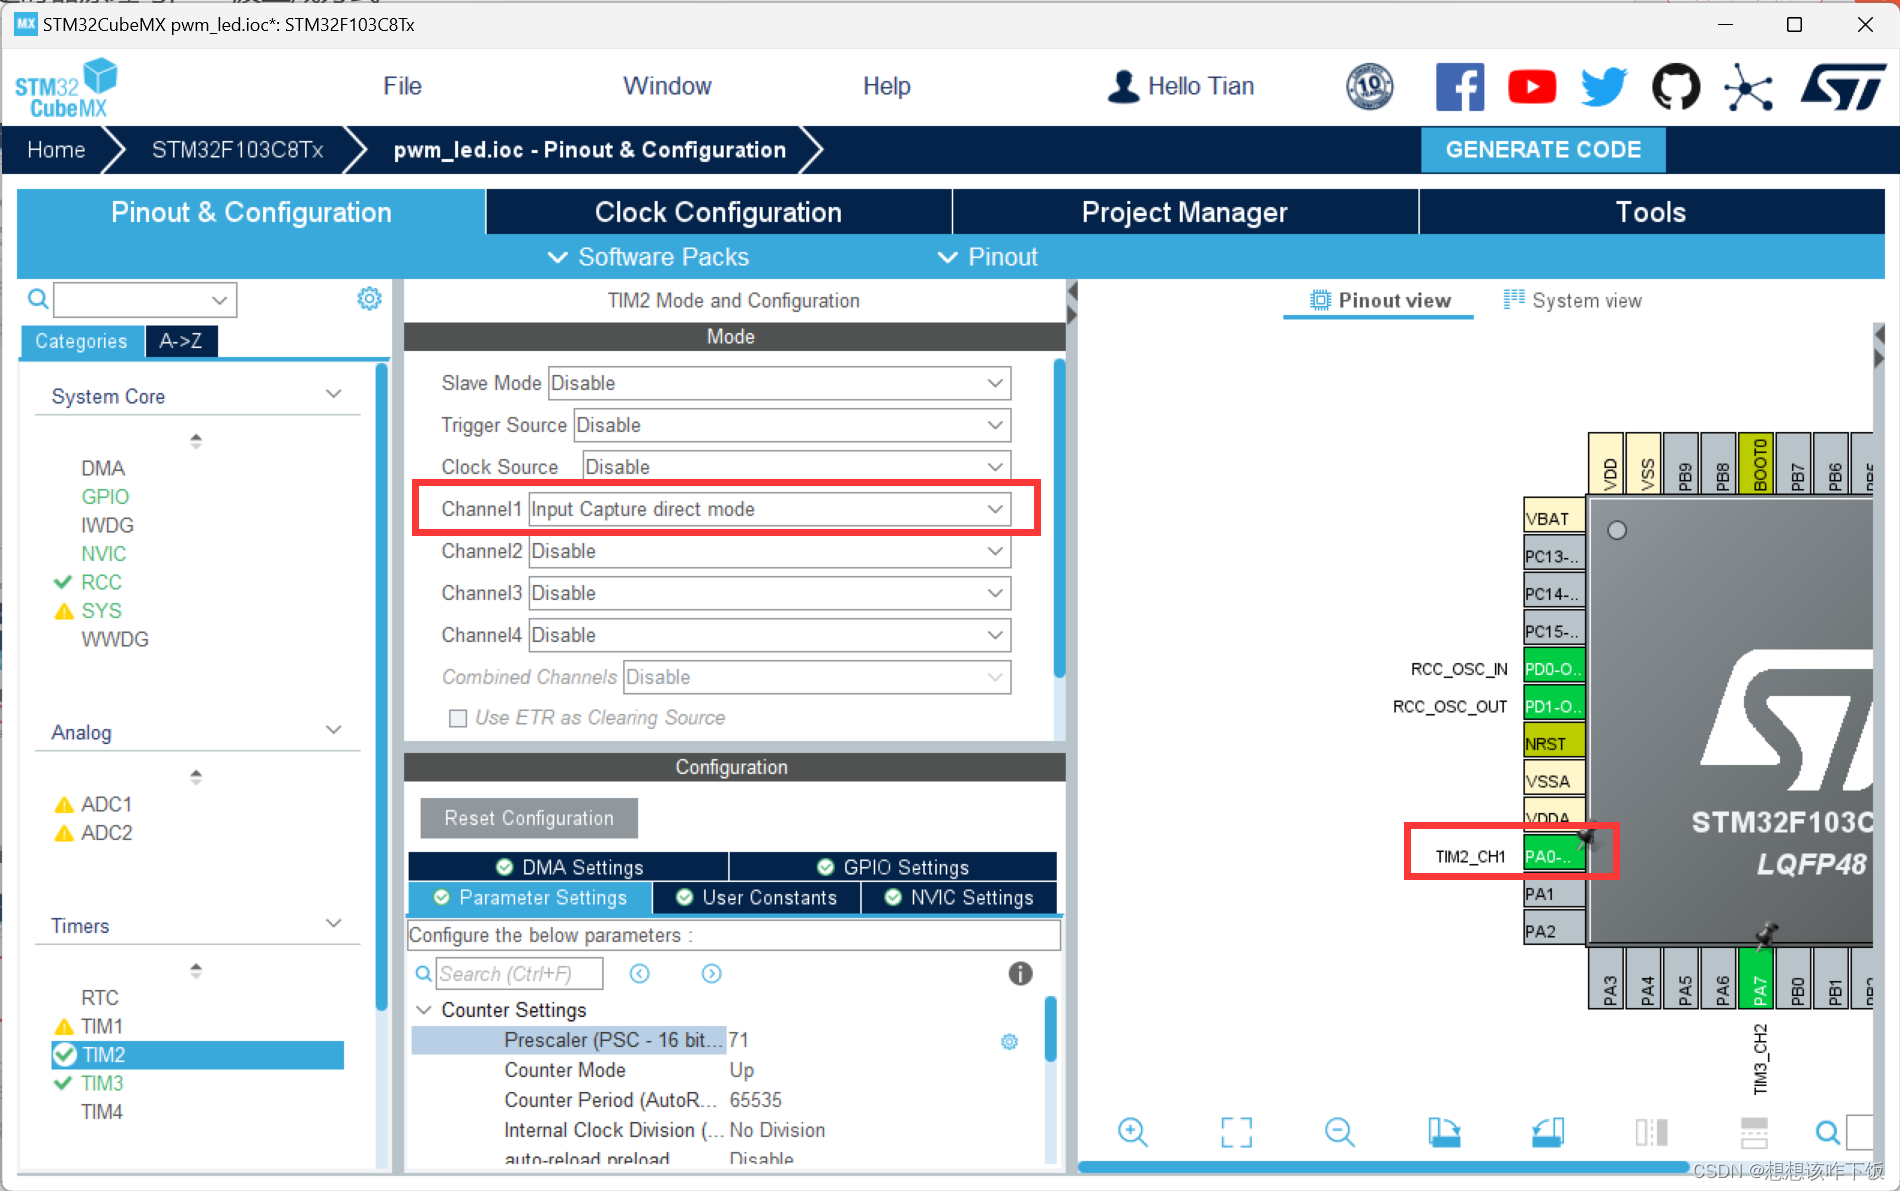Viewport: 1900px width, 1191px height.
Task: Rotate chip clockwise icon
Action: [1443, 1132]
